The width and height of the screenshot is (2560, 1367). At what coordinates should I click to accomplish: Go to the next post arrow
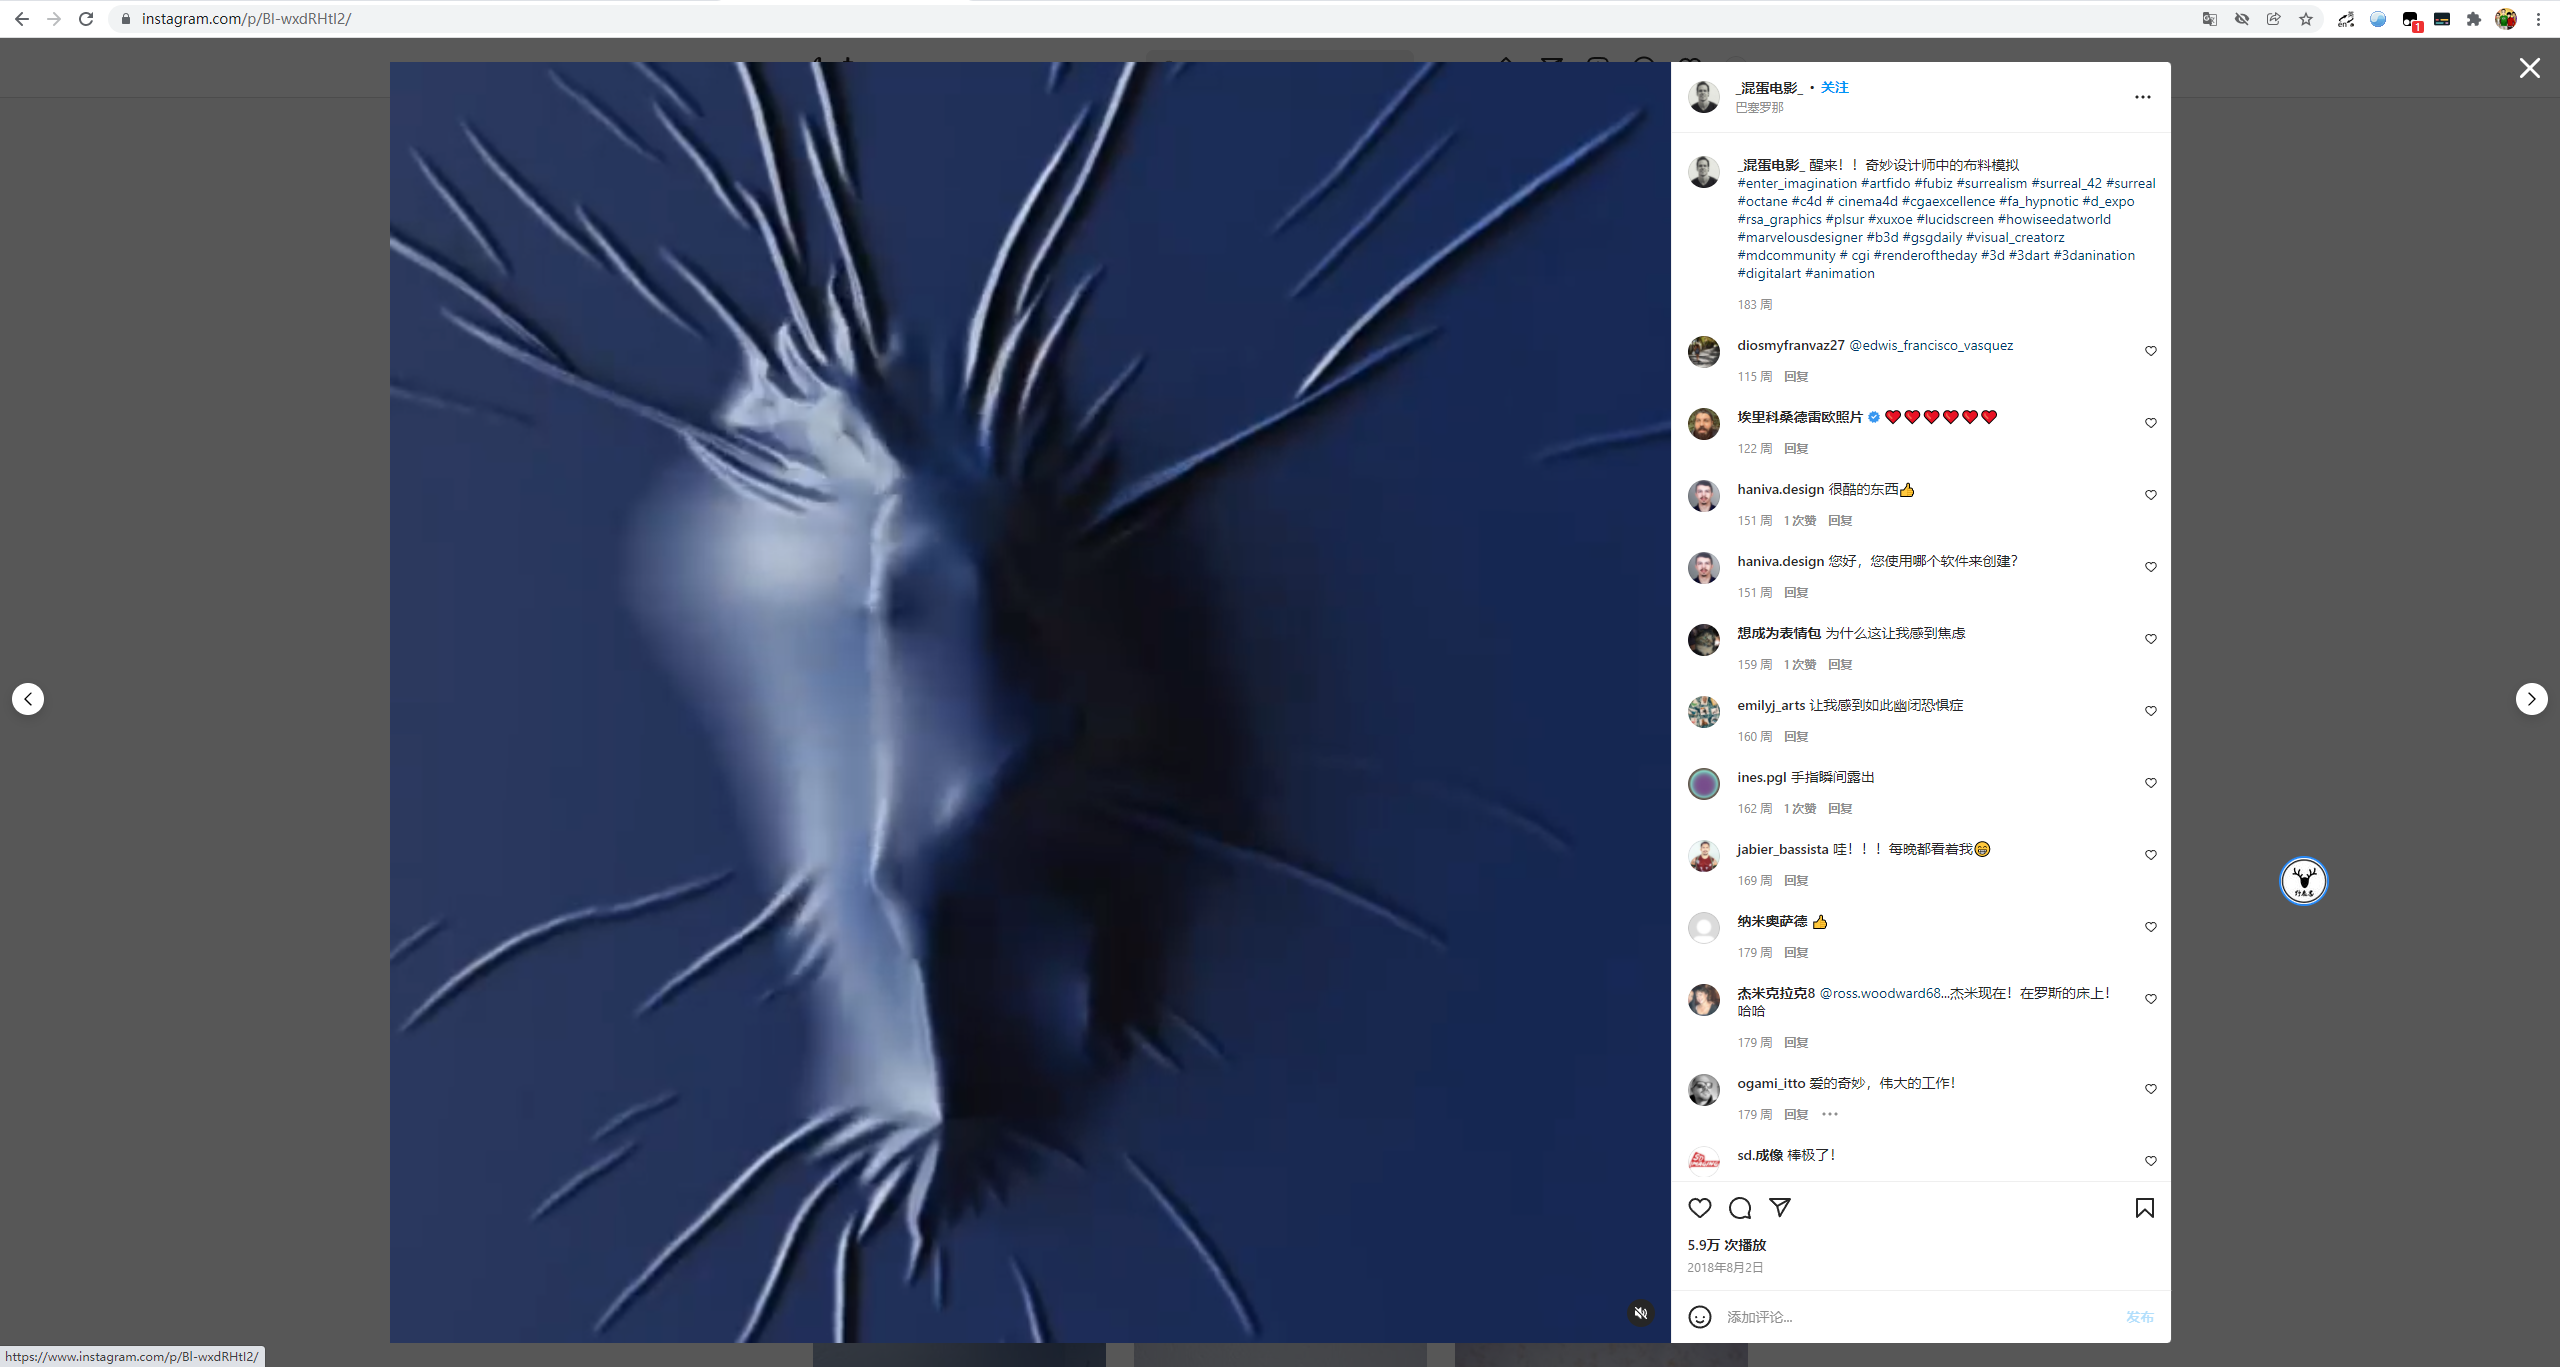(x=2531, y=699)
